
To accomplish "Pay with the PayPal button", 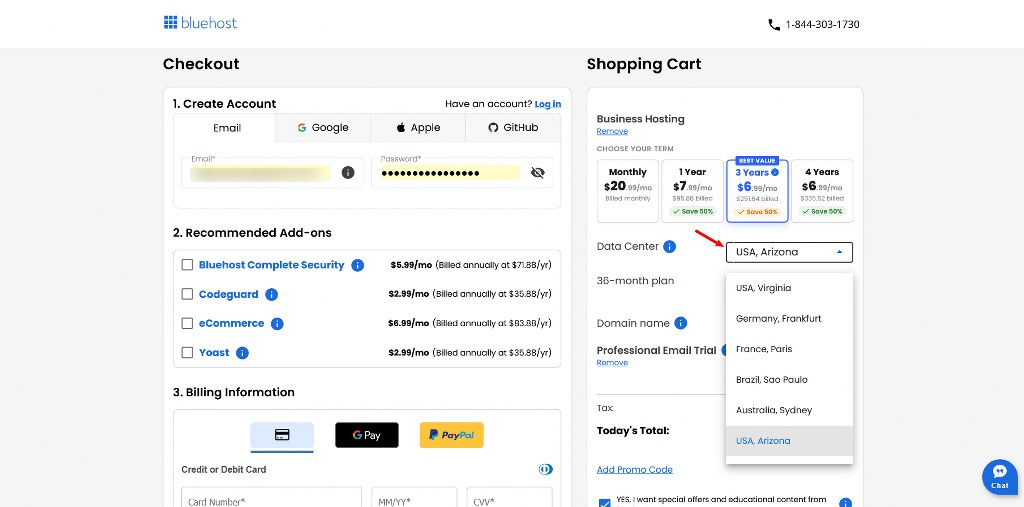I will 452,435.
